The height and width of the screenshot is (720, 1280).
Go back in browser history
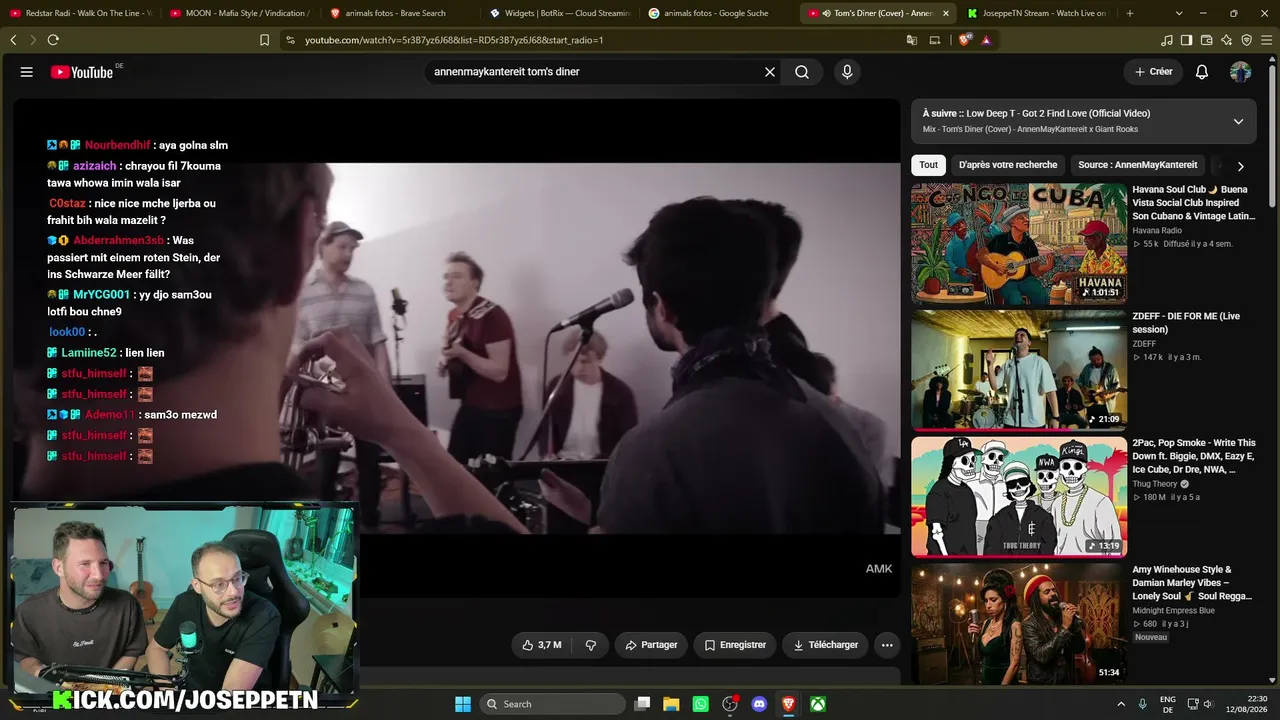tap(13, 40)
